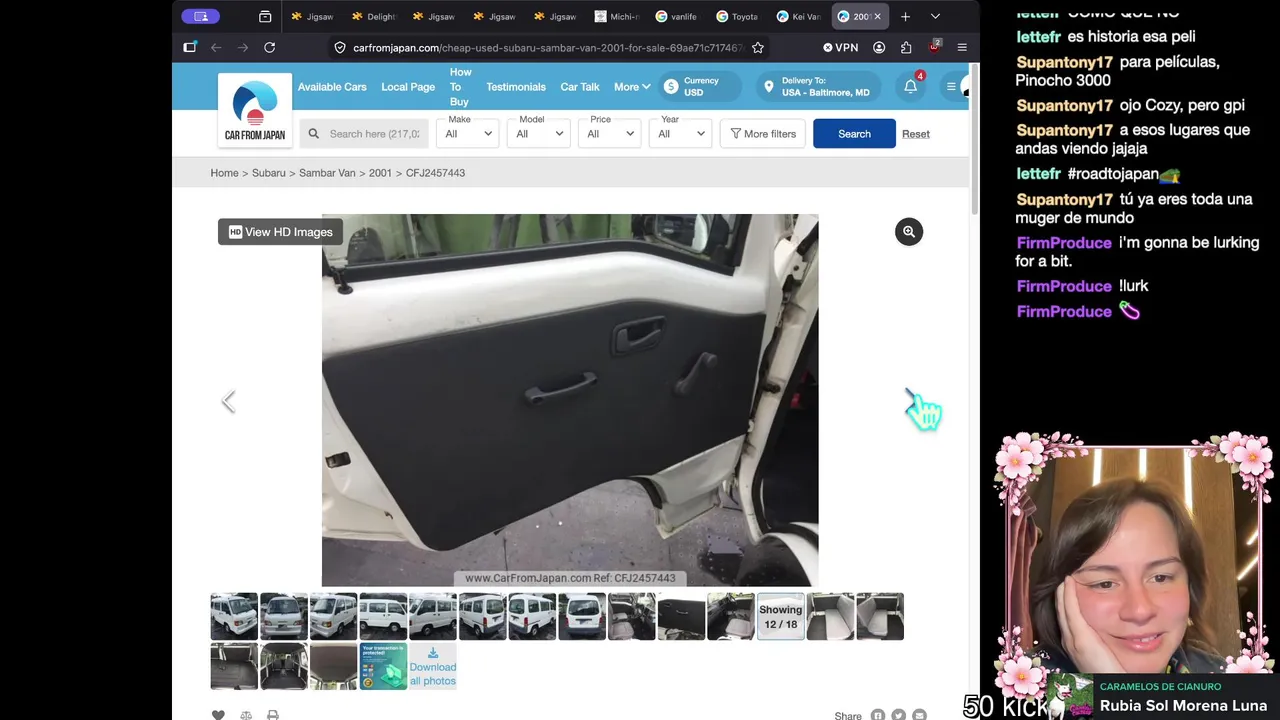Select the transaction protected thumbnail
This screenshot has width=1280, height=720.
383,667
